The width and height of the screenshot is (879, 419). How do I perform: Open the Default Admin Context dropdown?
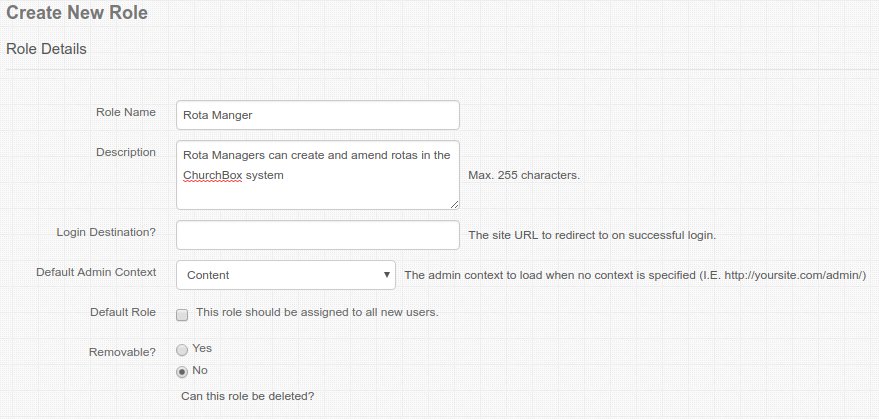click(x=286, y=275)
